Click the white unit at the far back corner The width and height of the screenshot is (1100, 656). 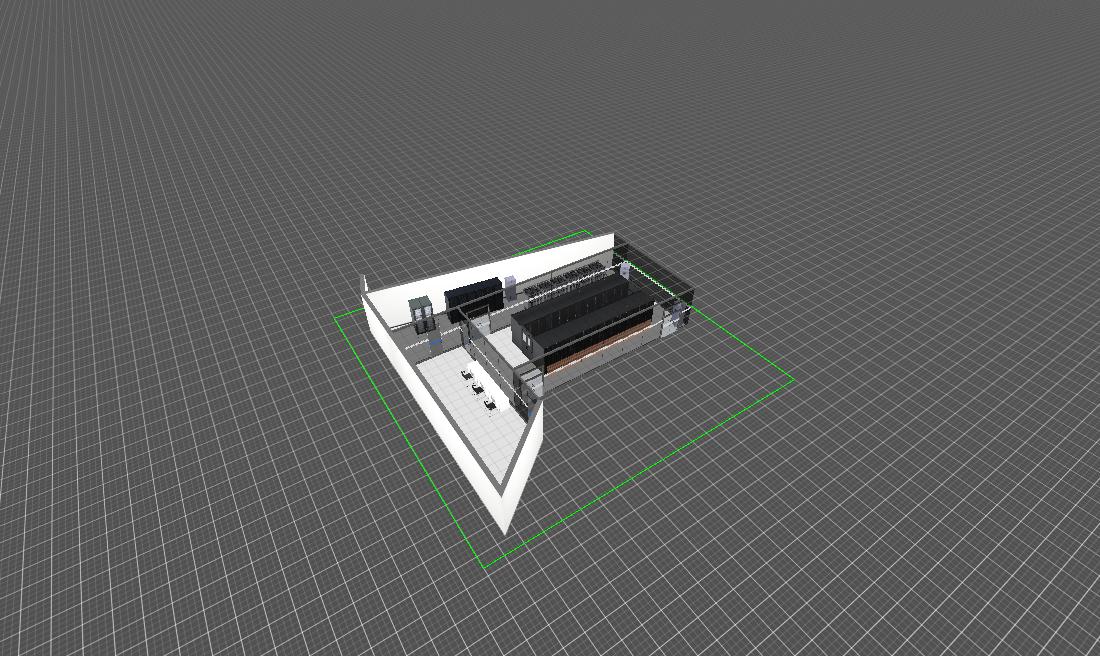625,270
